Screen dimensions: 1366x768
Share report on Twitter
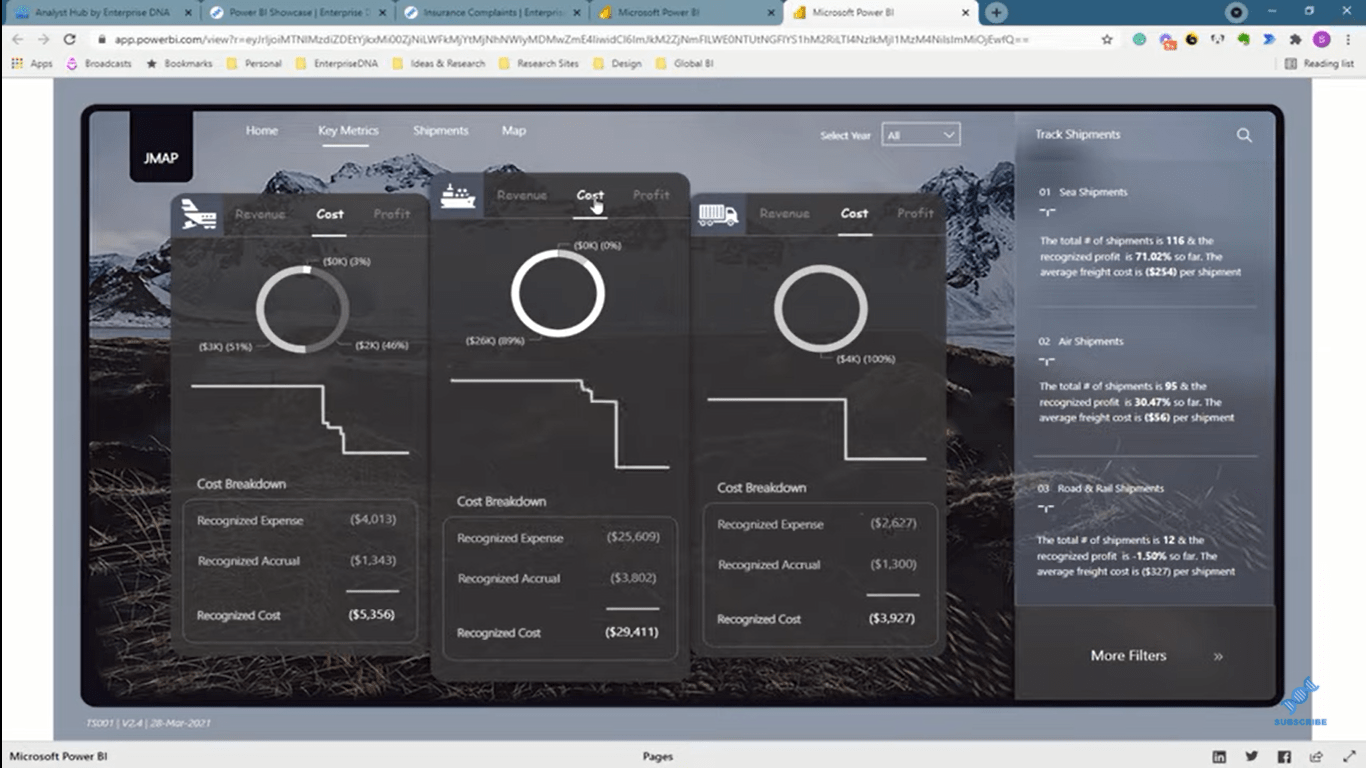click(x=1252, y=757)
